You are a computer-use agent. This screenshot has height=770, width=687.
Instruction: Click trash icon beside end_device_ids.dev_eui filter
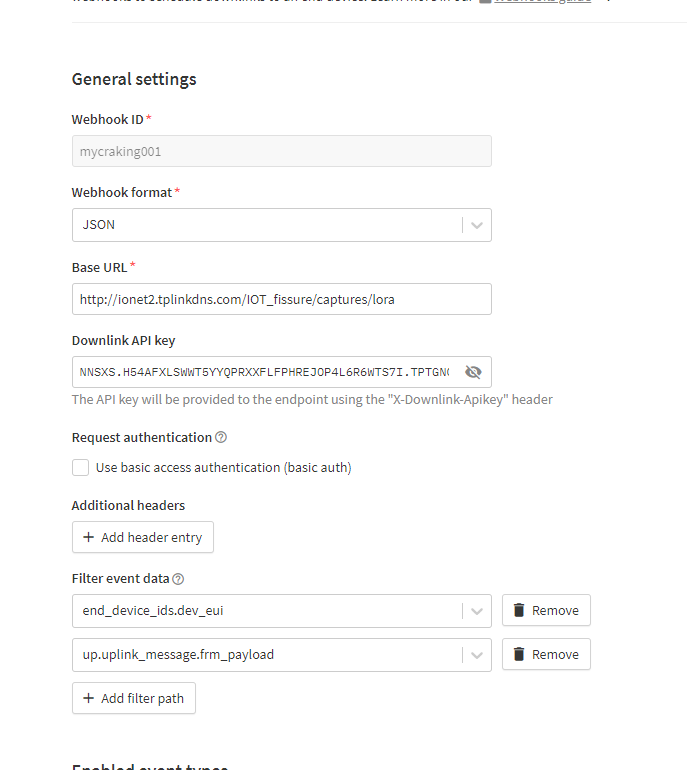pyautogui.click(x=519, y=610)
